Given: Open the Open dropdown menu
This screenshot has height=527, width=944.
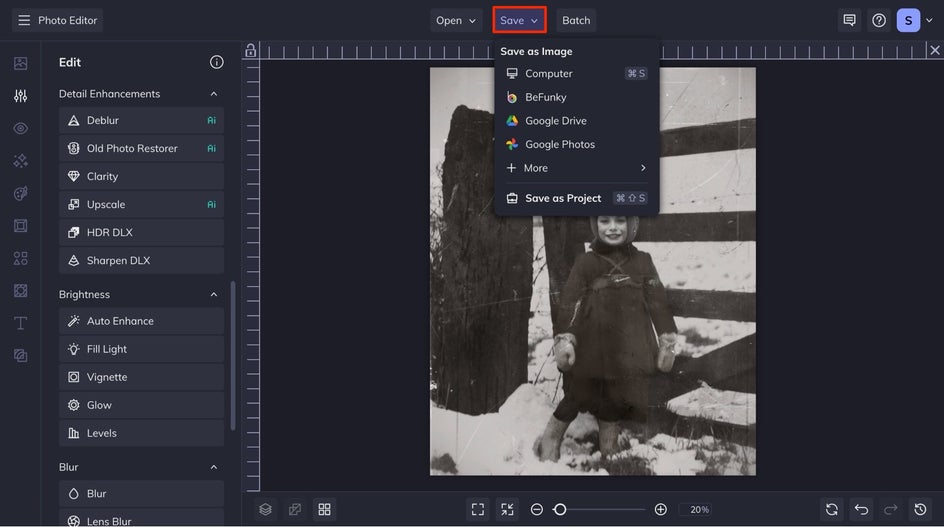Looking at the screenshot, I should 456,20.
